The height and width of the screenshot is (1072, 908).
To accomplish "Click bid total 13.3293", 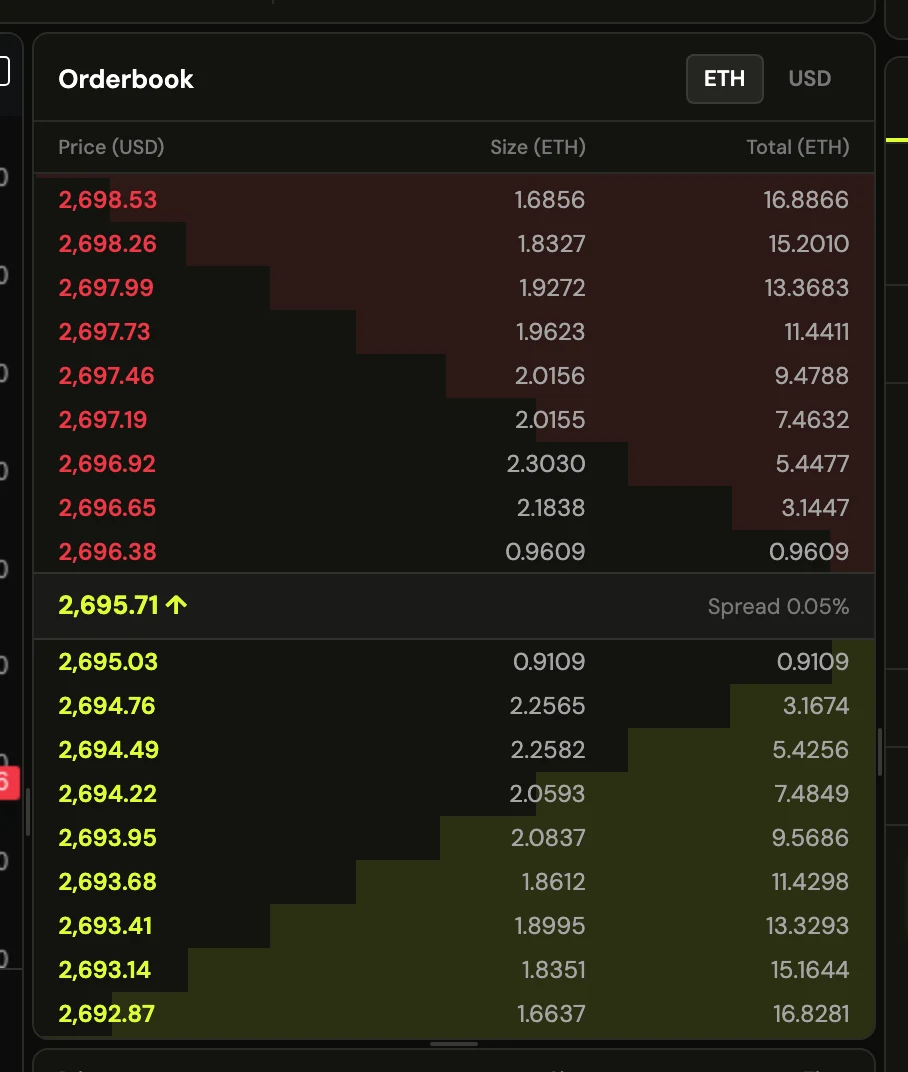I will [807, 926].
